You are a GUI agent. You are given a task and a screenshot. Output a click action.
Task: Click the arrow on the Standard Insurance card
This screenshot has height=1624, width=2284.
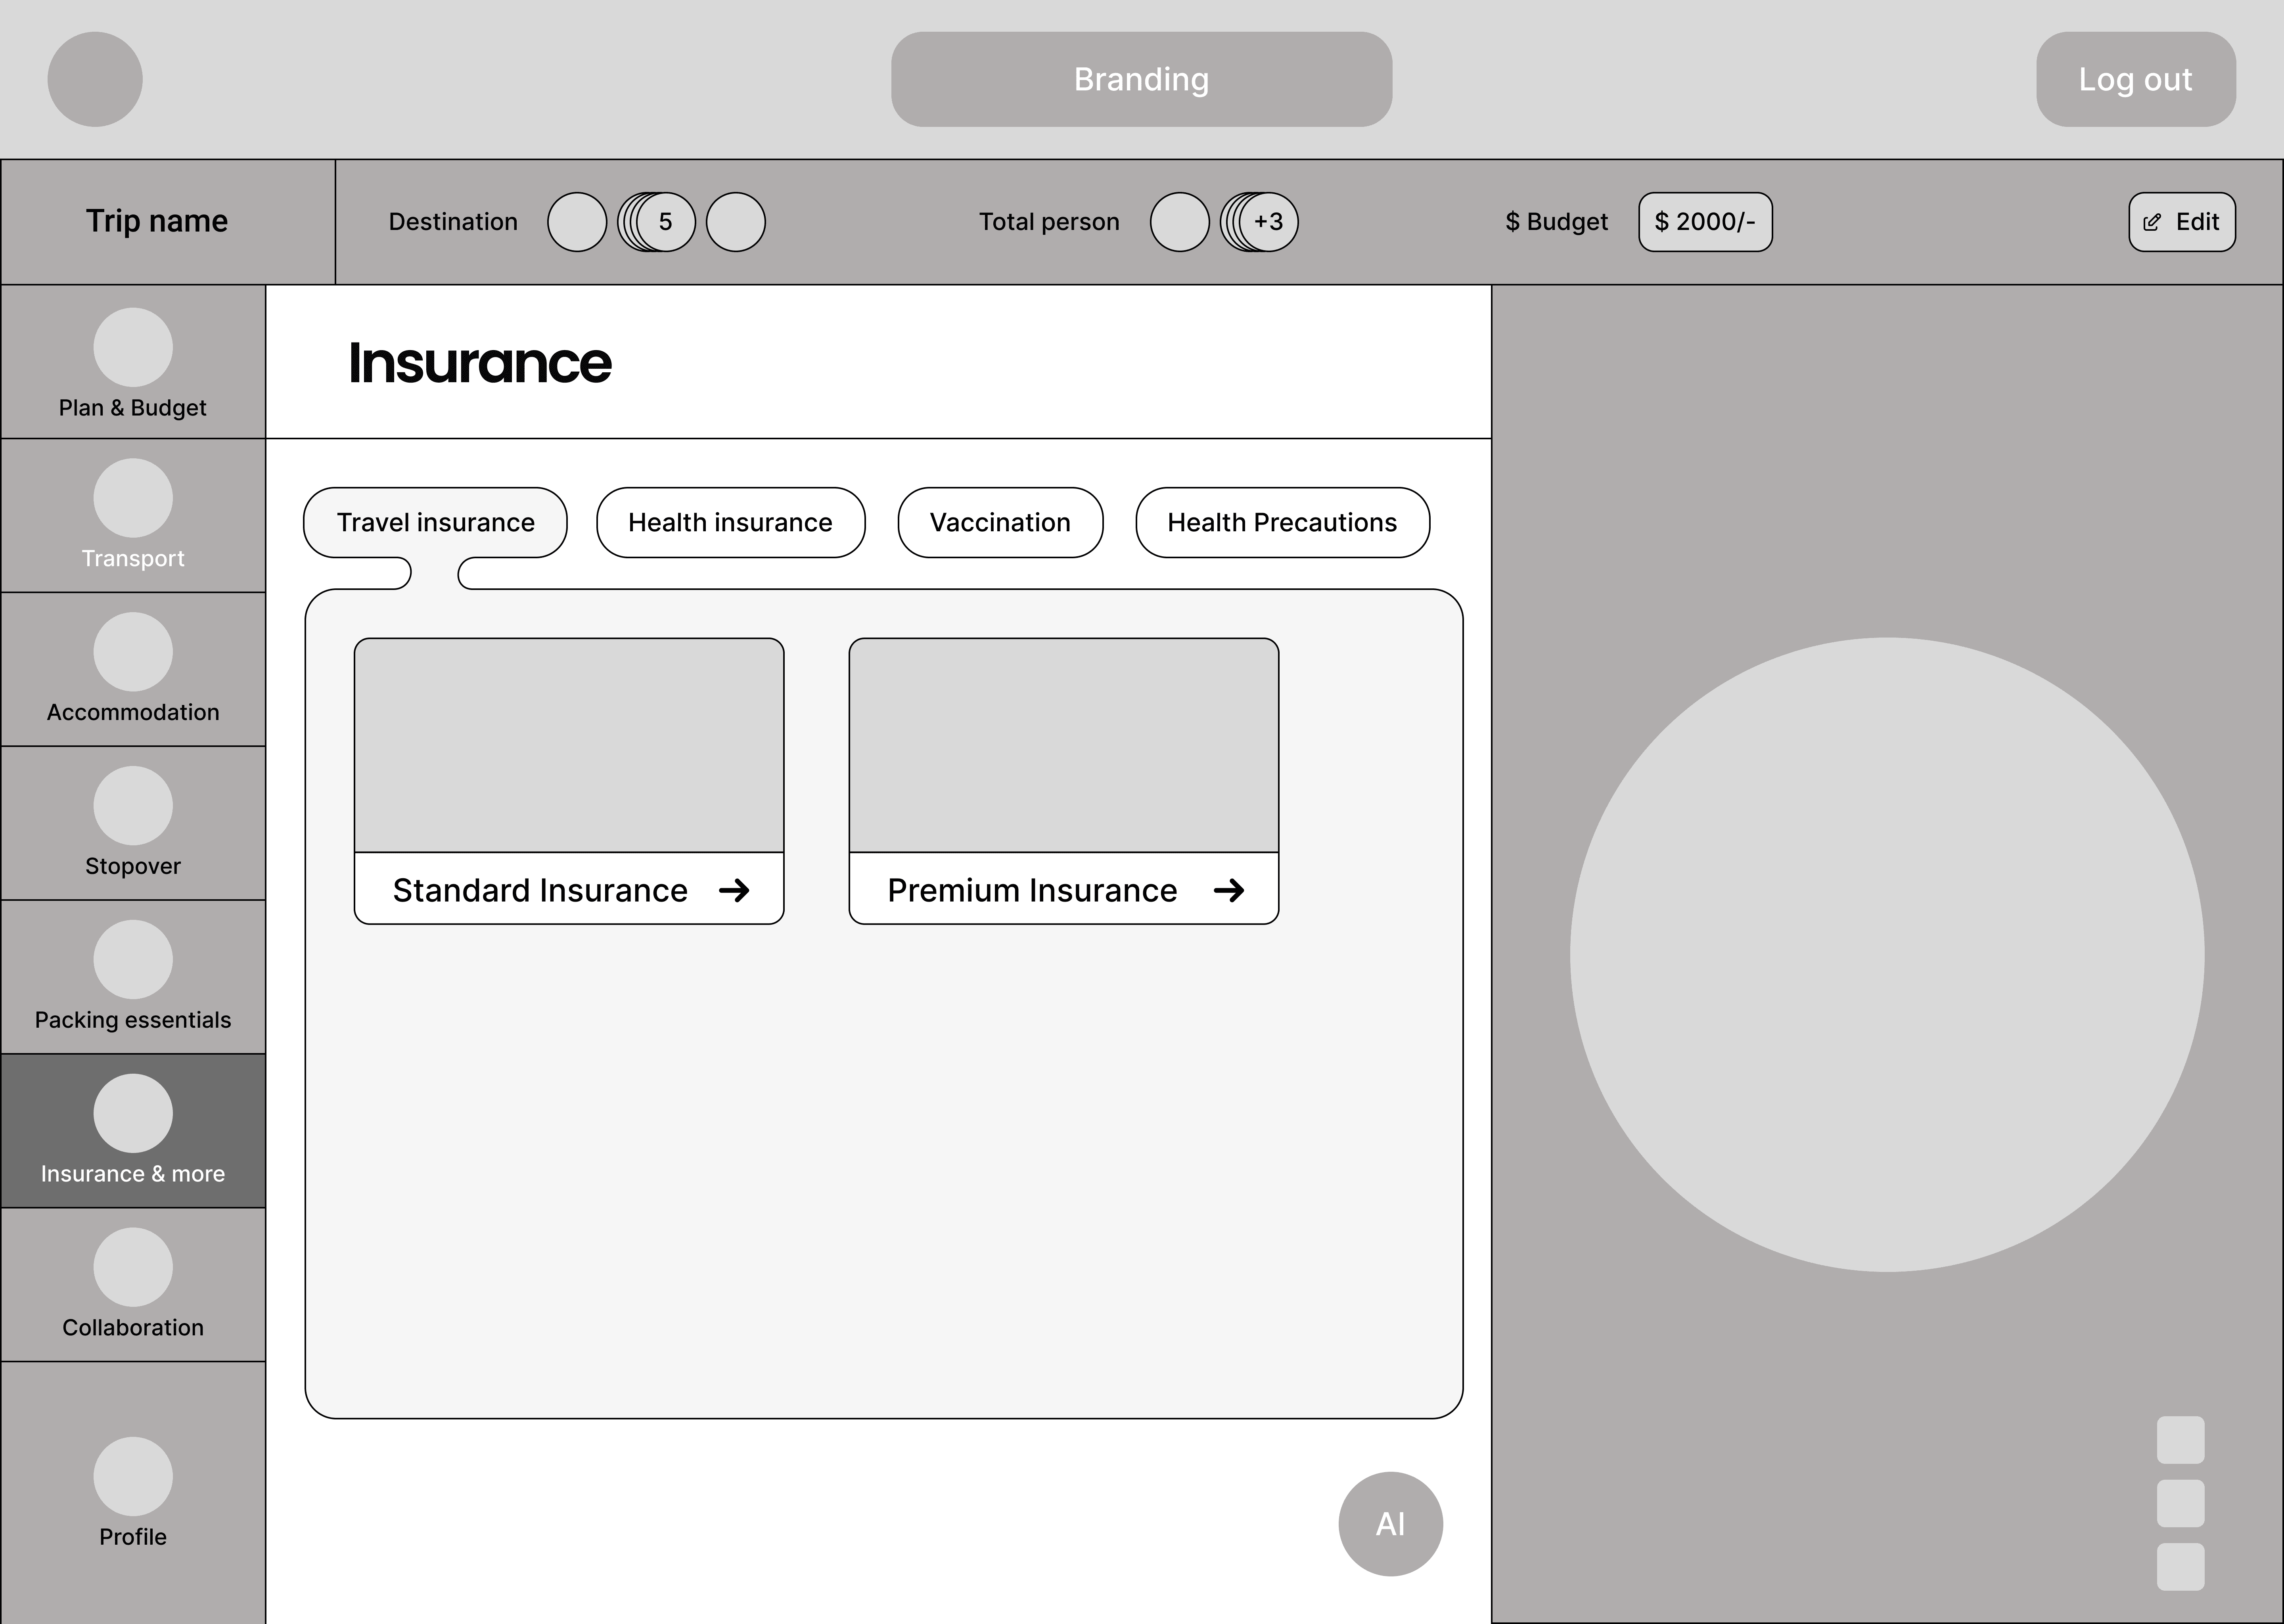click(734, 890)
